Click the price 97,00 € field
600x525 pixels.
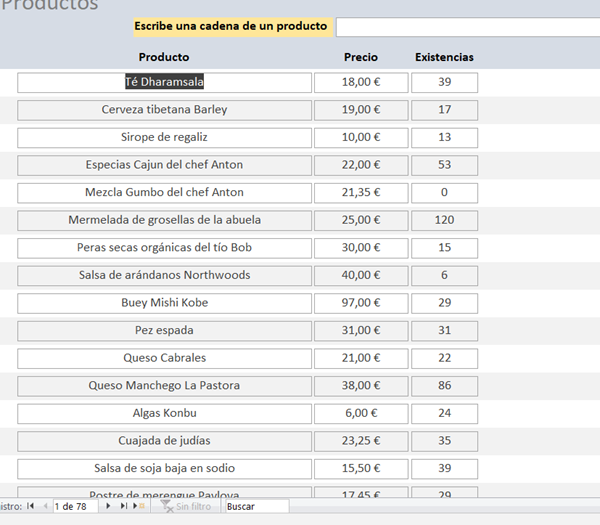361,303
